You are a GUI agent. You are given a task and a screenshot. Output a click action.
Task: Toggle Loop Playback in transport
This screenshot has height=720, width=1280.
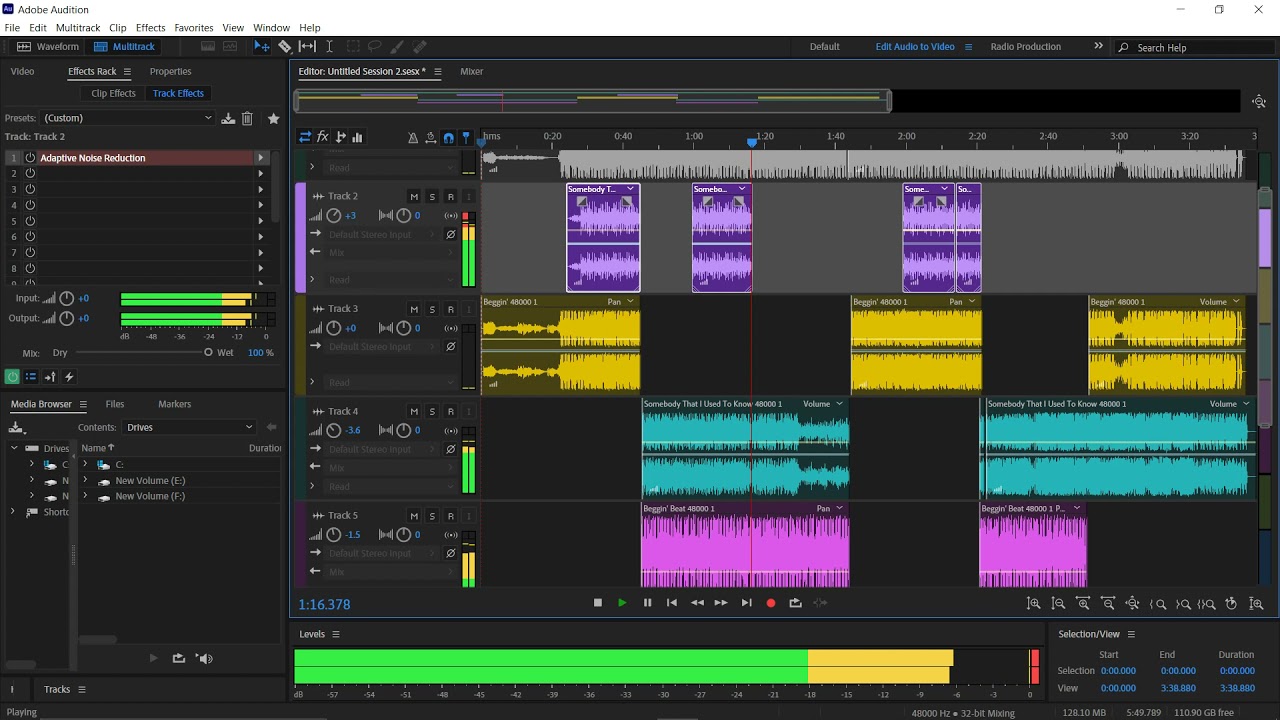pyautogui.click(x=795, y=603)
